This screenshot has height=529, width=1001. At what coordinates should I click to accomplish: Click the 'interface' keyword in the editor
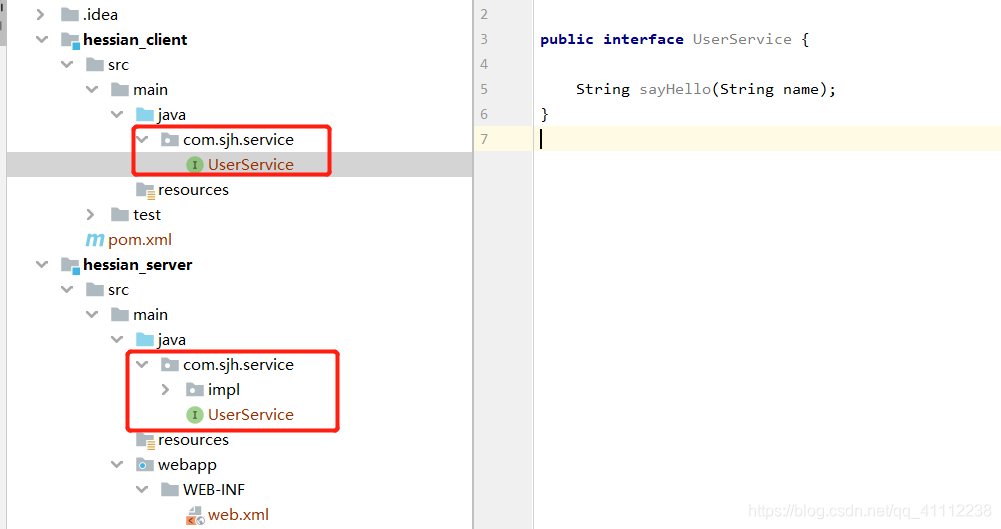[644, 40]
